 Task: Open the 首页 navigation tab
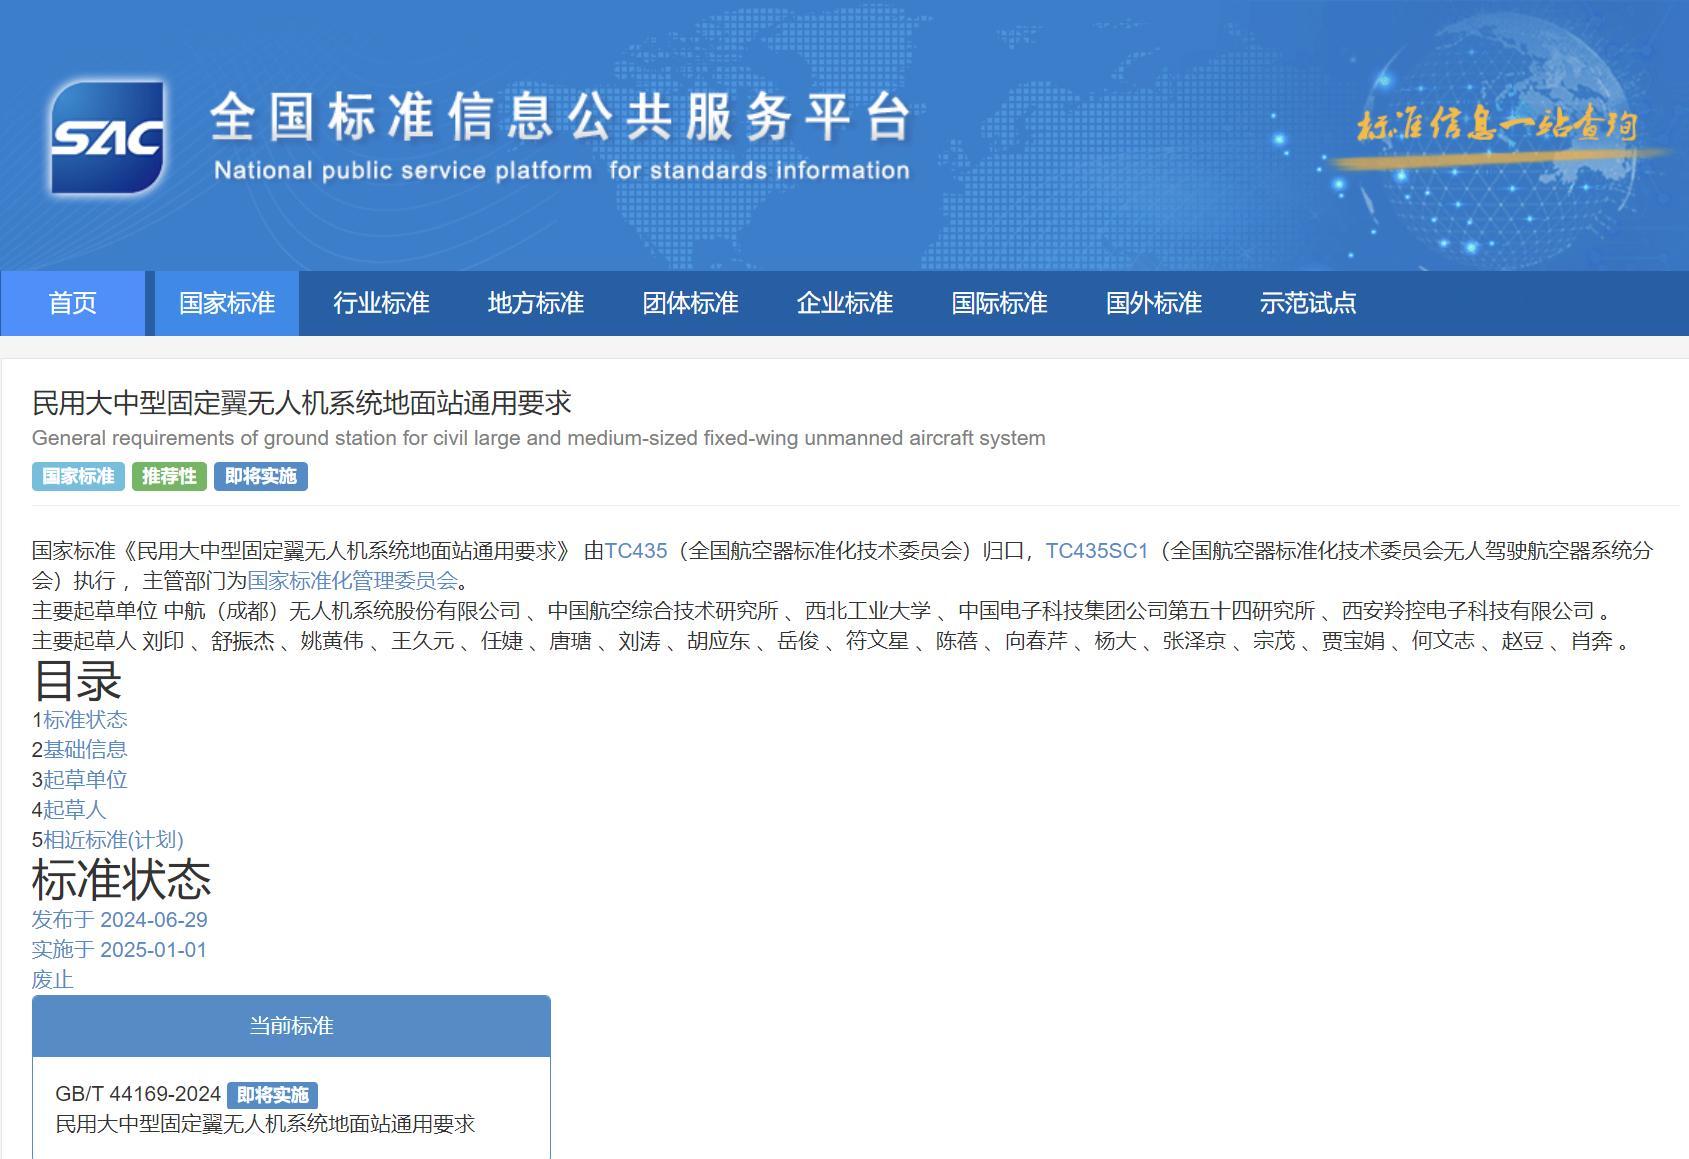[x=73, y=303]
